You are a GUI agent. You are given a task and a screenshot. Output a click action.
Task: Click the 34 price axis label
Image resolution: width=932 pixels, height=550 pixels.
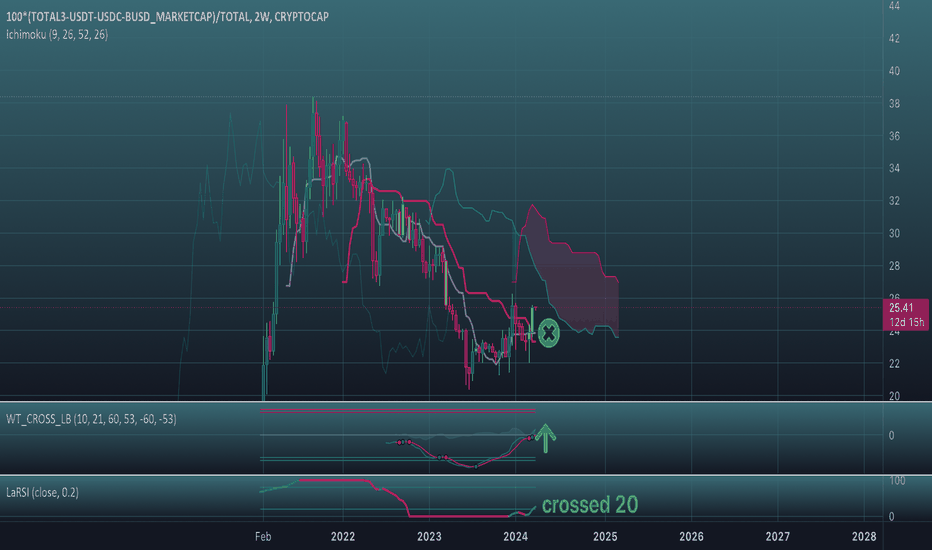(x=894, y=168)
